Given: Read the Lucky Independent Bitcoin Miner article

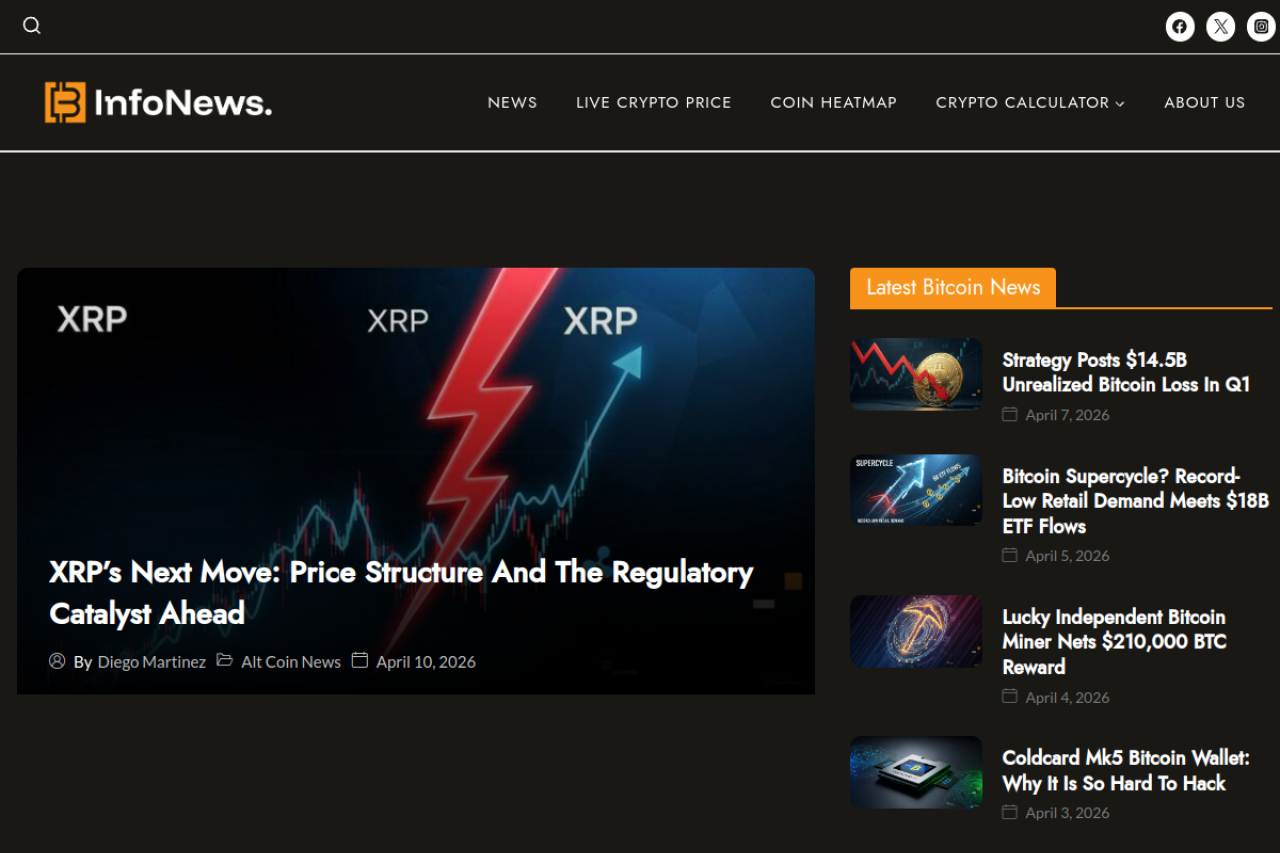Looking at the screenshot, I should coord(1115,642).
